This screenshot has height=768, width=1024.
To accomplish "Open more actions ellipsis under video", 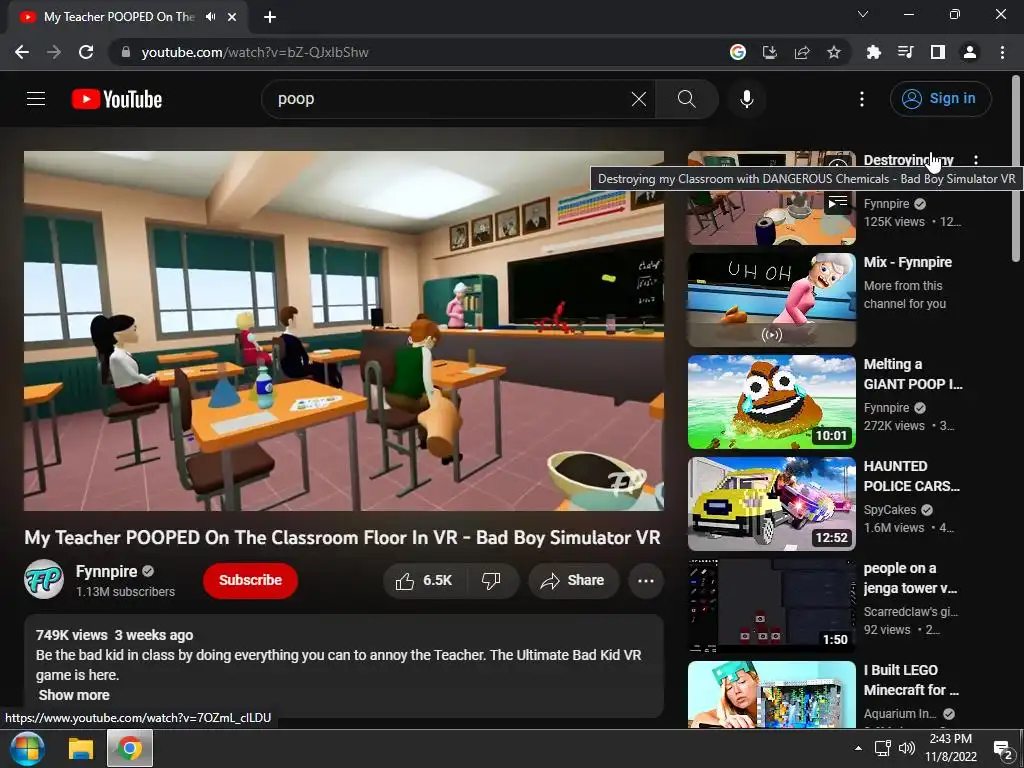I will tap(646, 581).
